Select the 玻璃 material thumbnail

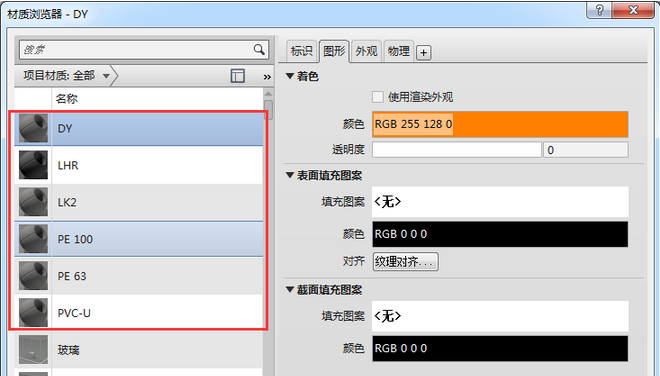pos(33,349)
